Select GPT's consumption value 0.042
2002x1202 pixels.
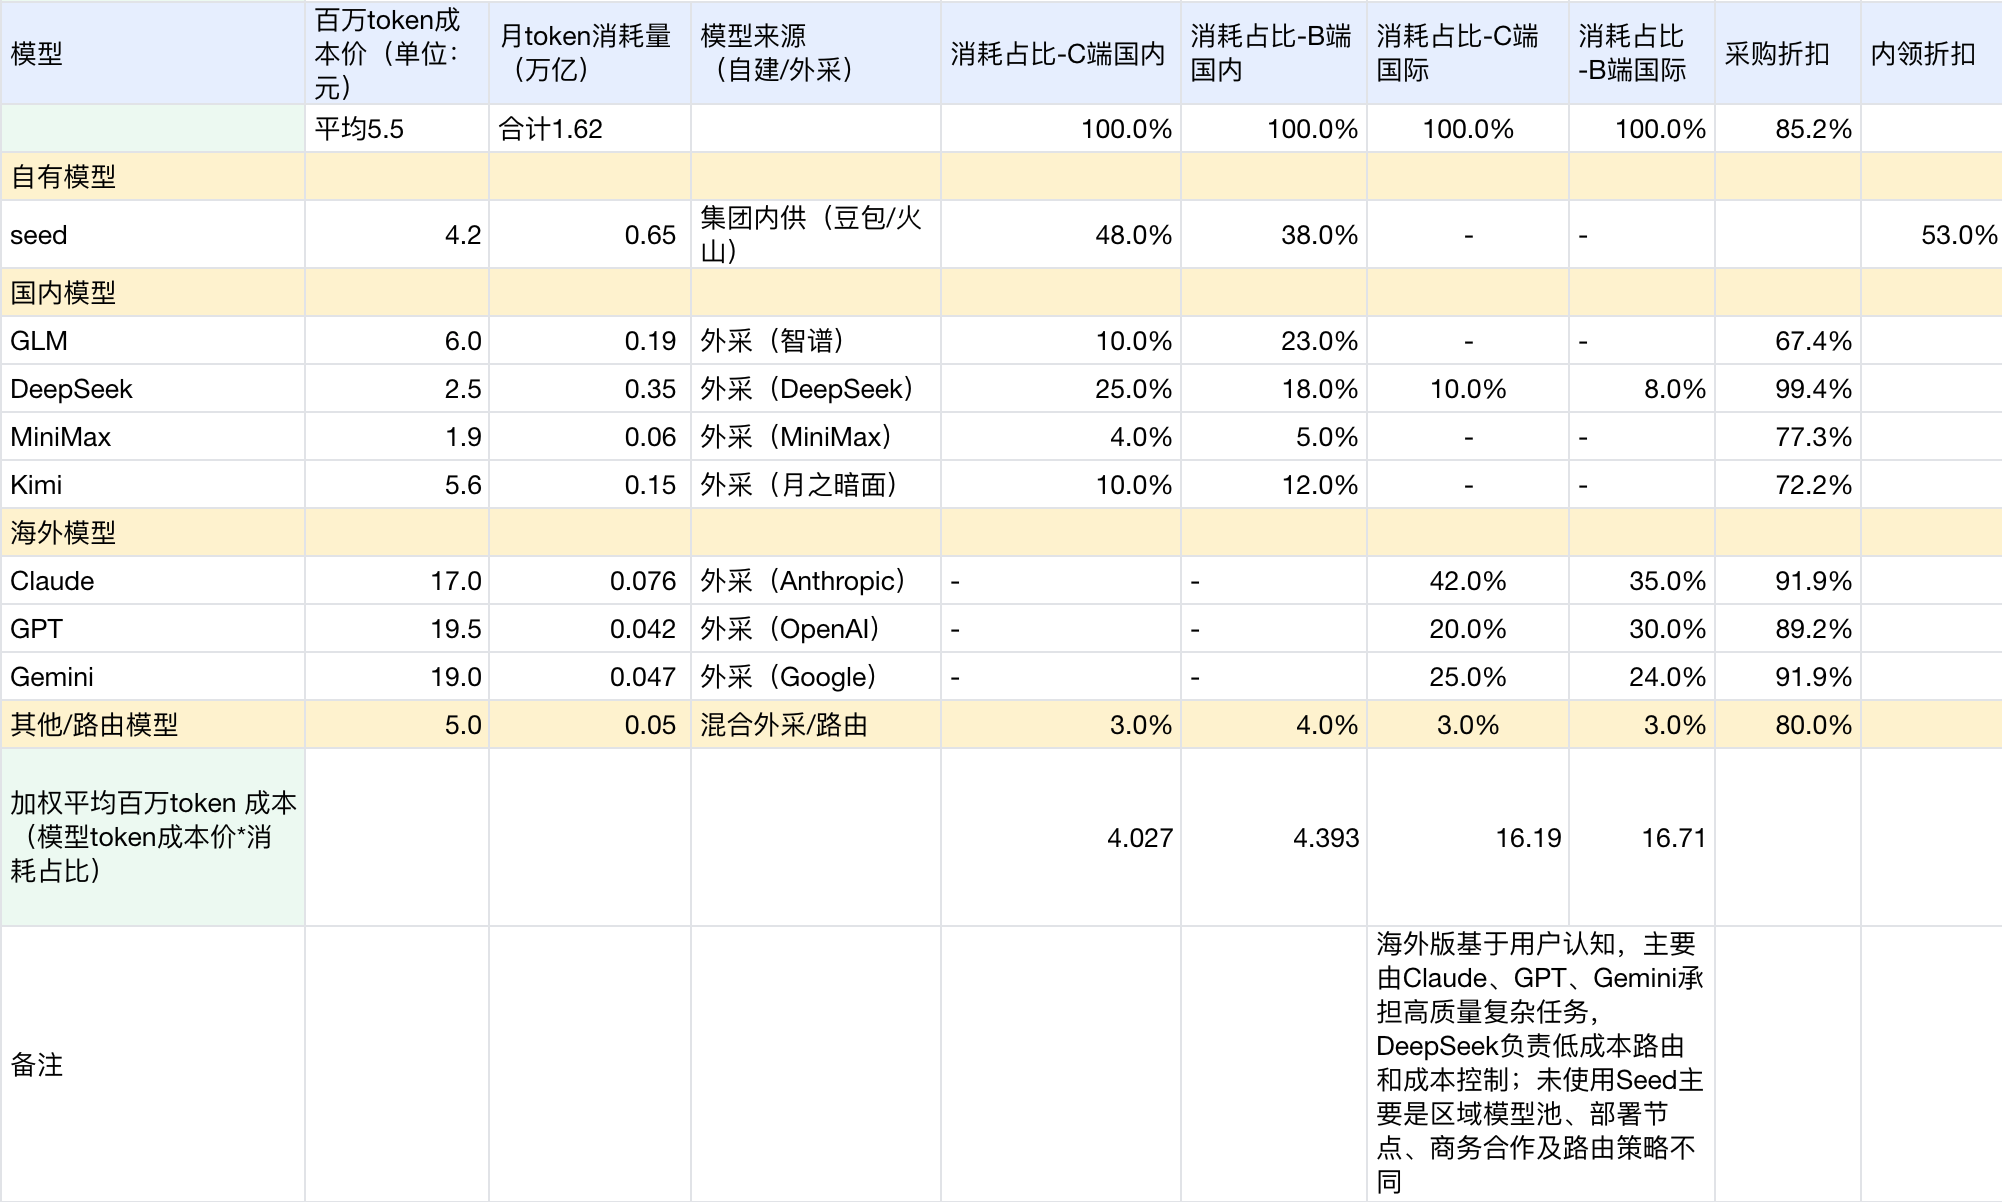click(x=590, y=629)
